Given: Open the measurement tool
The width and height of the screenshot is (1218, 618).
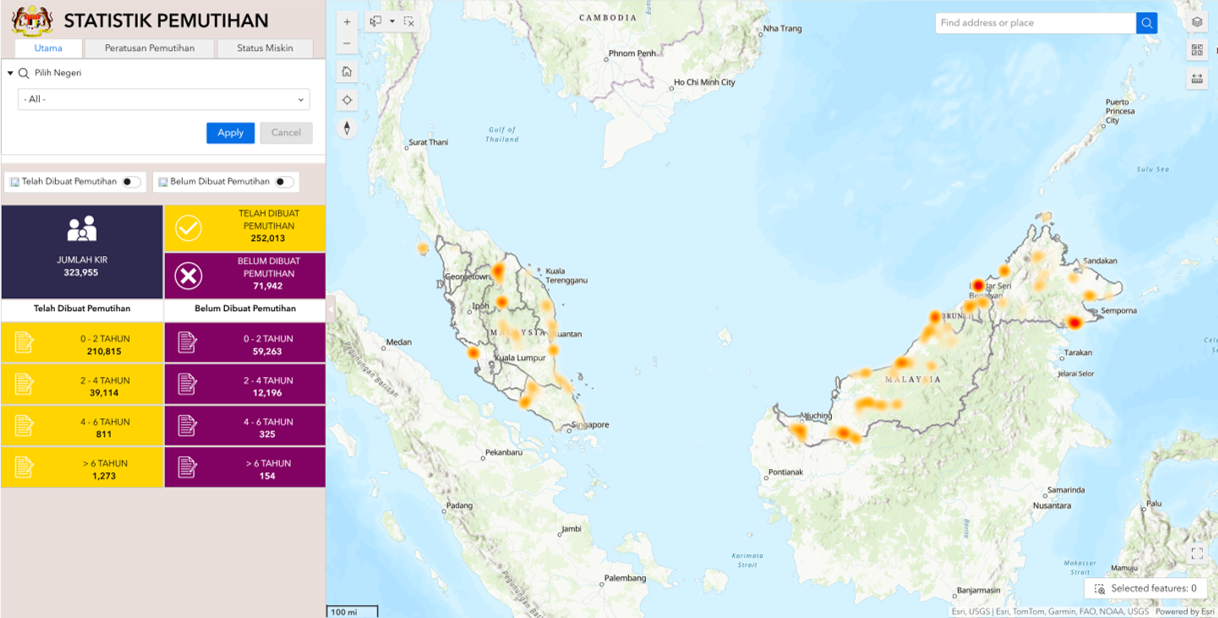Looking at the screenshot, I should [1197, 79].
